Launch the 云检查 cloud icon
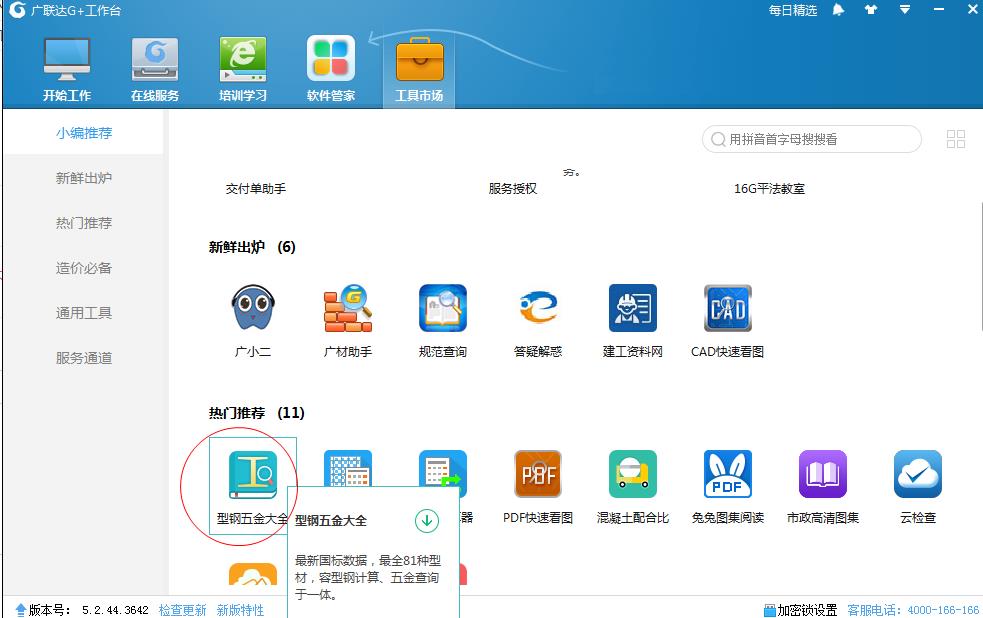 point(918,474)
